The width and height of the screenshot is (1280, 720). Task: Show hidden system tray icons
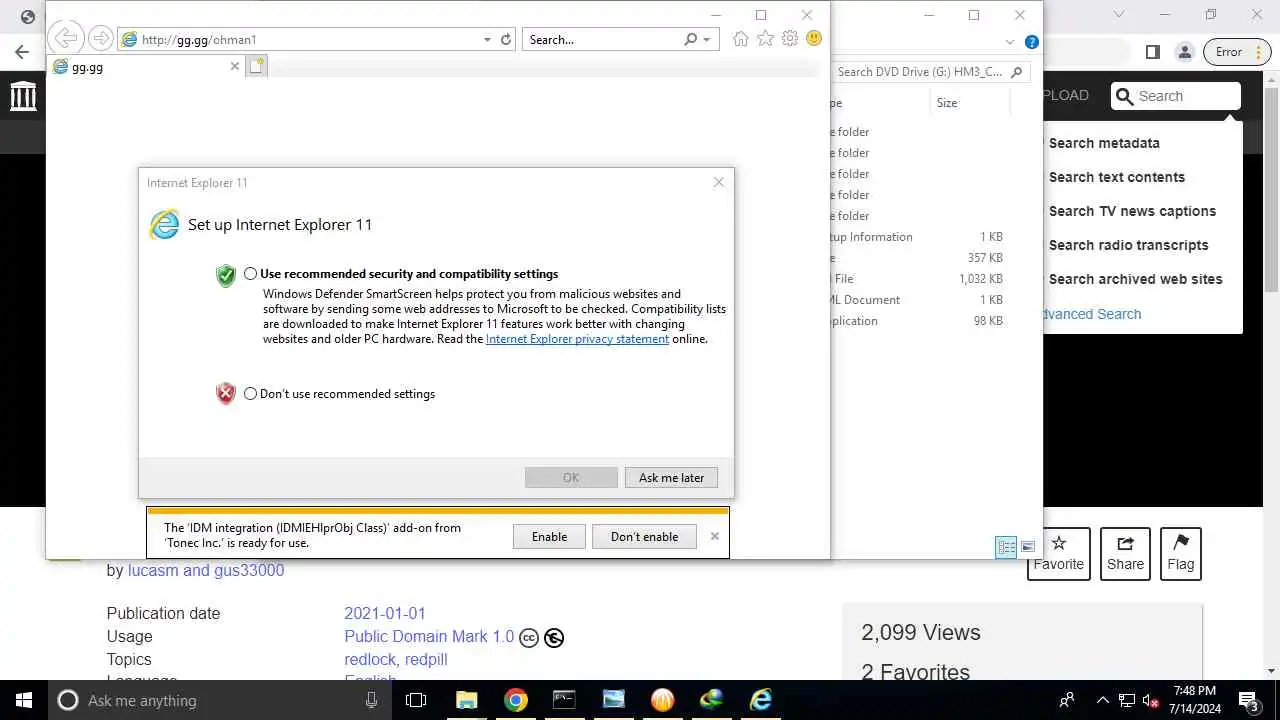[x=1102, y=700]
